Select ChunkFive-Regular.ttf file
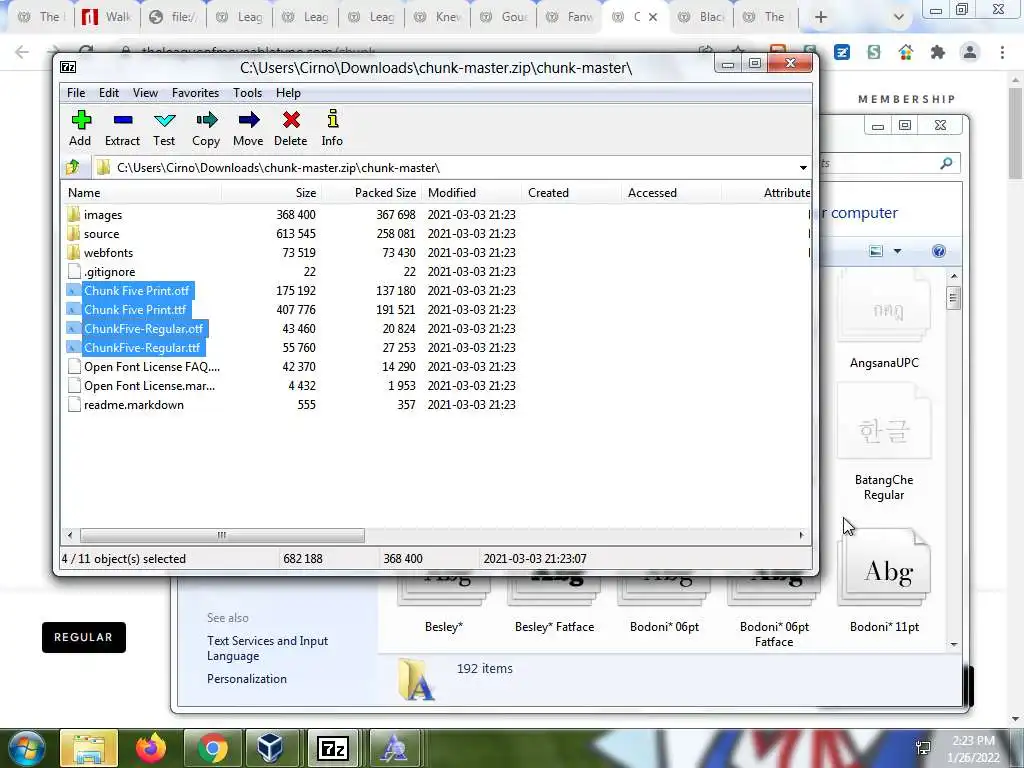This screenshot has height=768, width=1024. [142, 347]
